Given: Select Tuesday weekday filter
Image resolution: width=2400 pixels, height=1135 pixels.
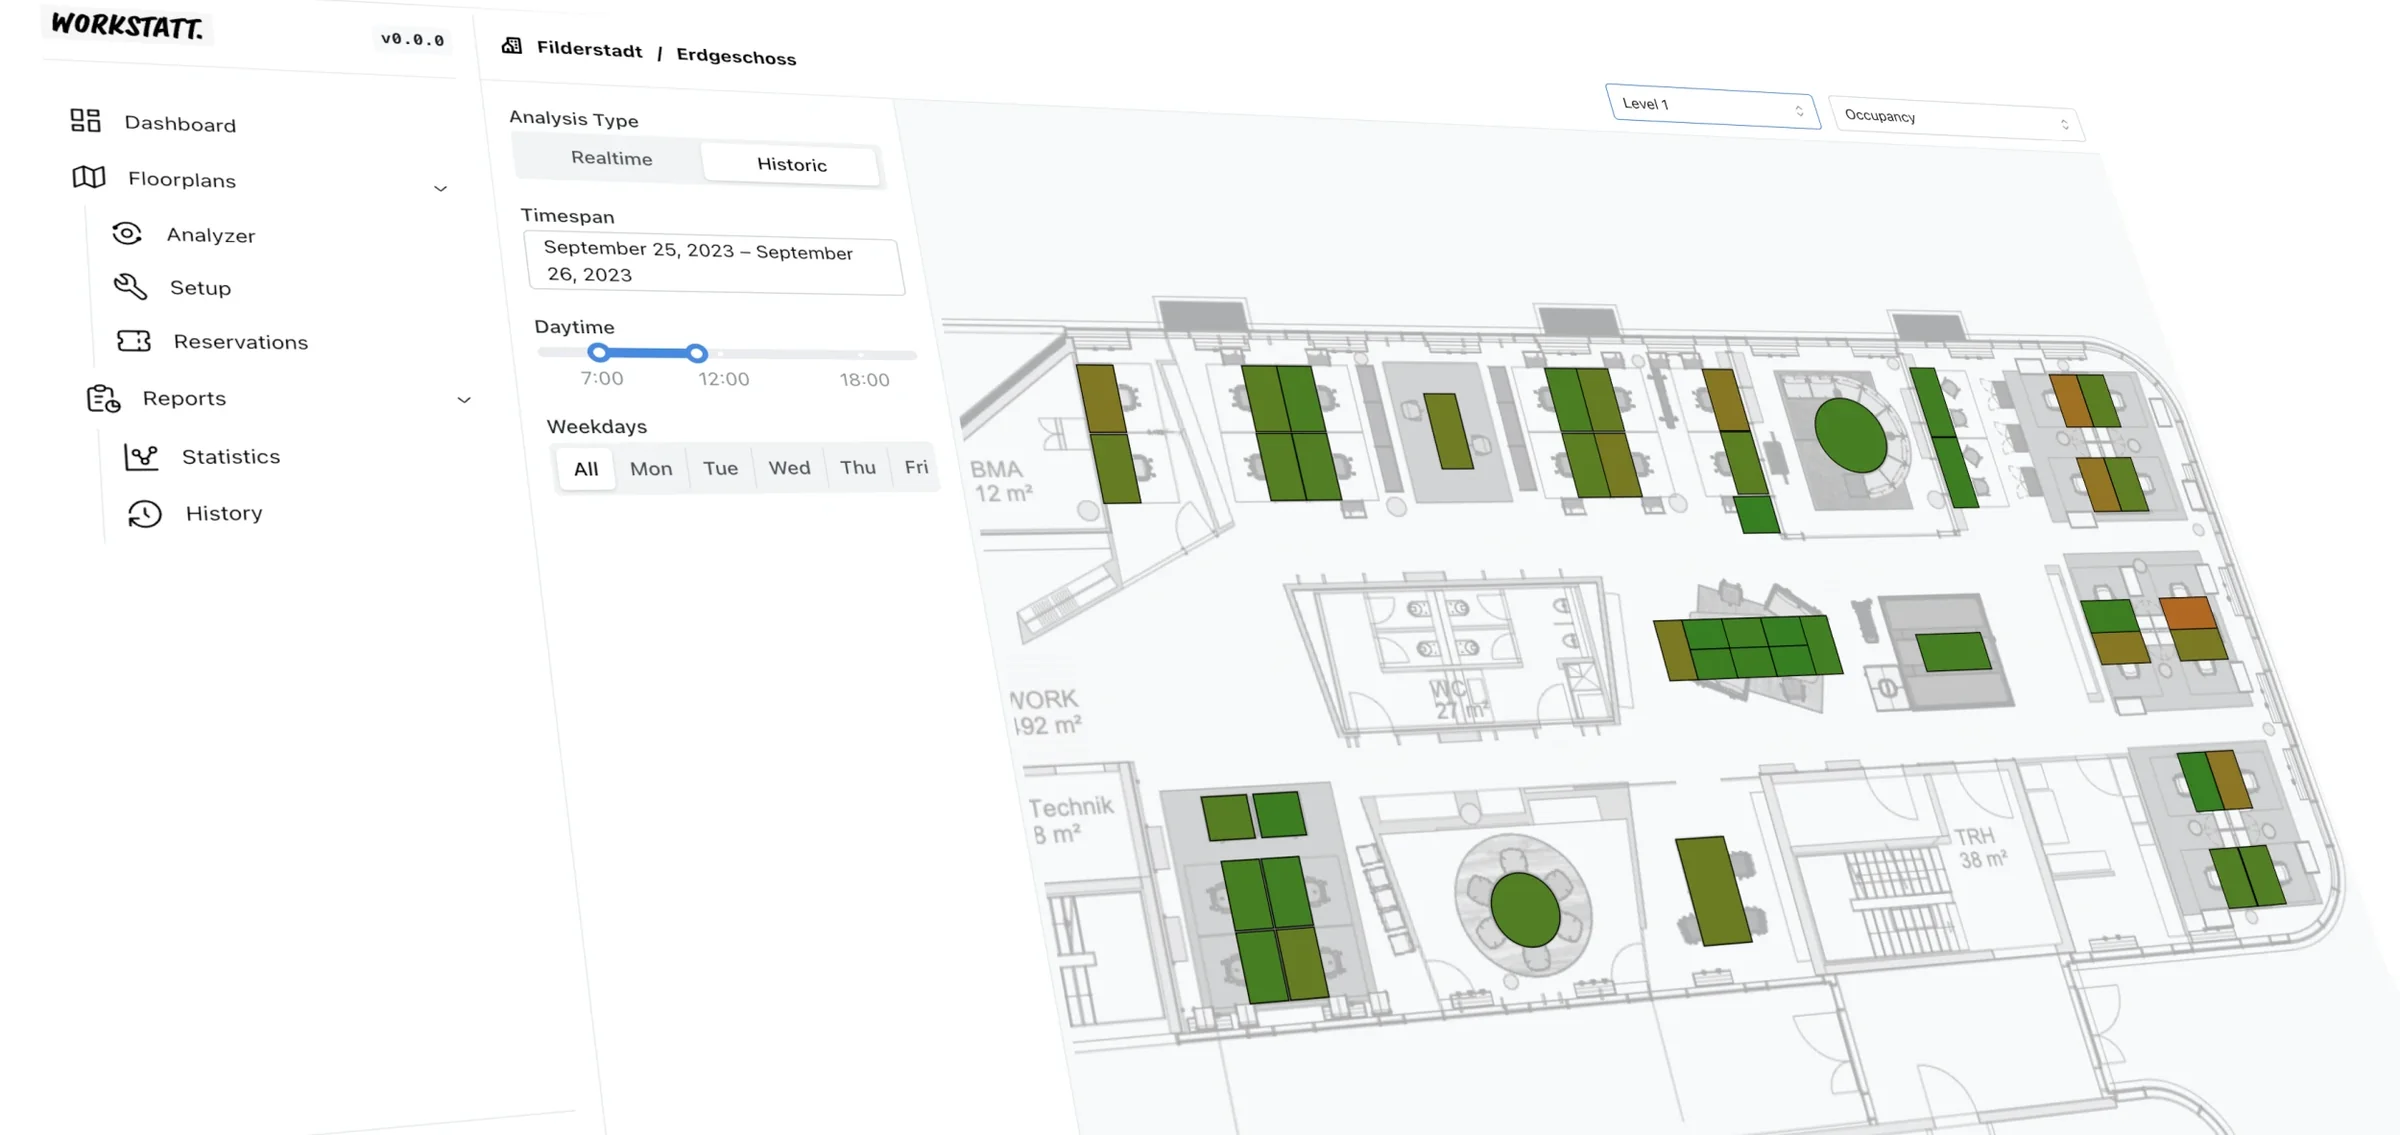Looking at the screenshot, I should click(719, 468).
